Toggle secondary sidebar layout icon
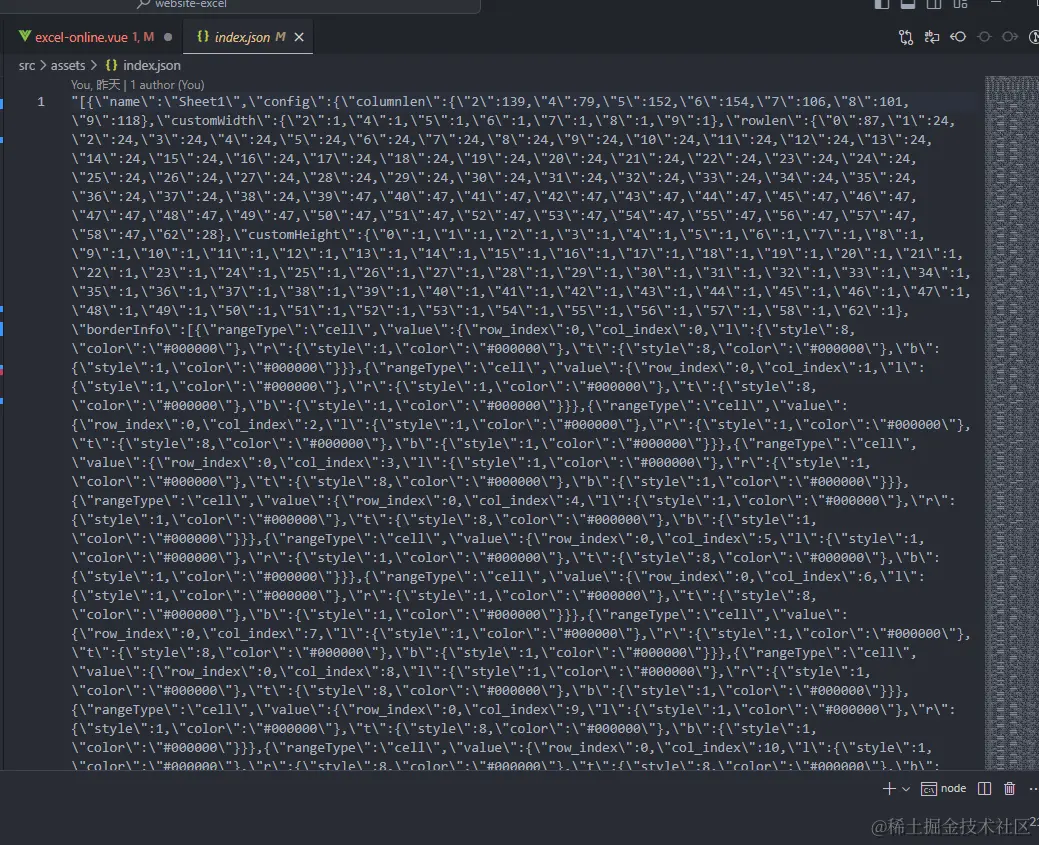1039x845 pixels. (934, 3)
